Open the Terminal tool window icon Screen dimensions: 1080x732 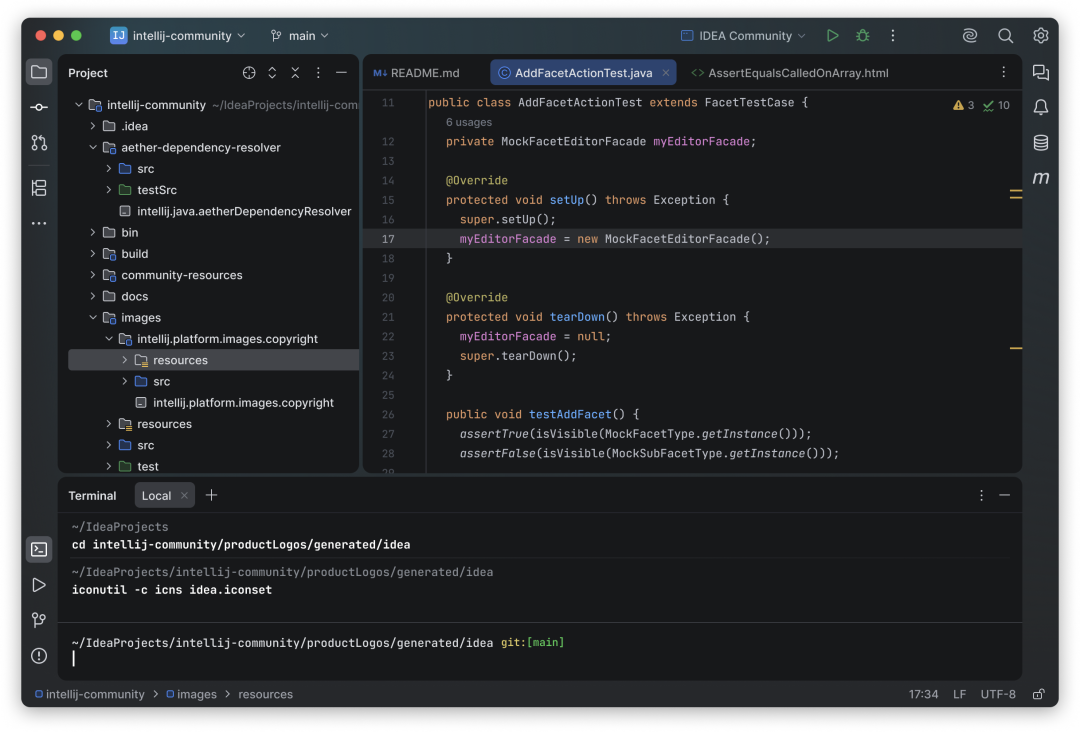pyautogui.click(x=39, y=549)
